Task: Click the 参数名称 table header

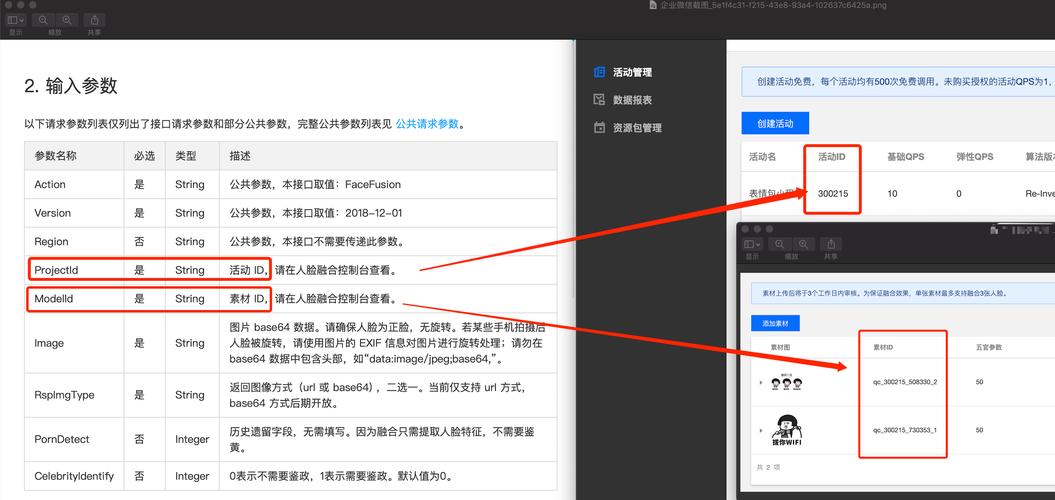Action: click(x=74, y=156)
